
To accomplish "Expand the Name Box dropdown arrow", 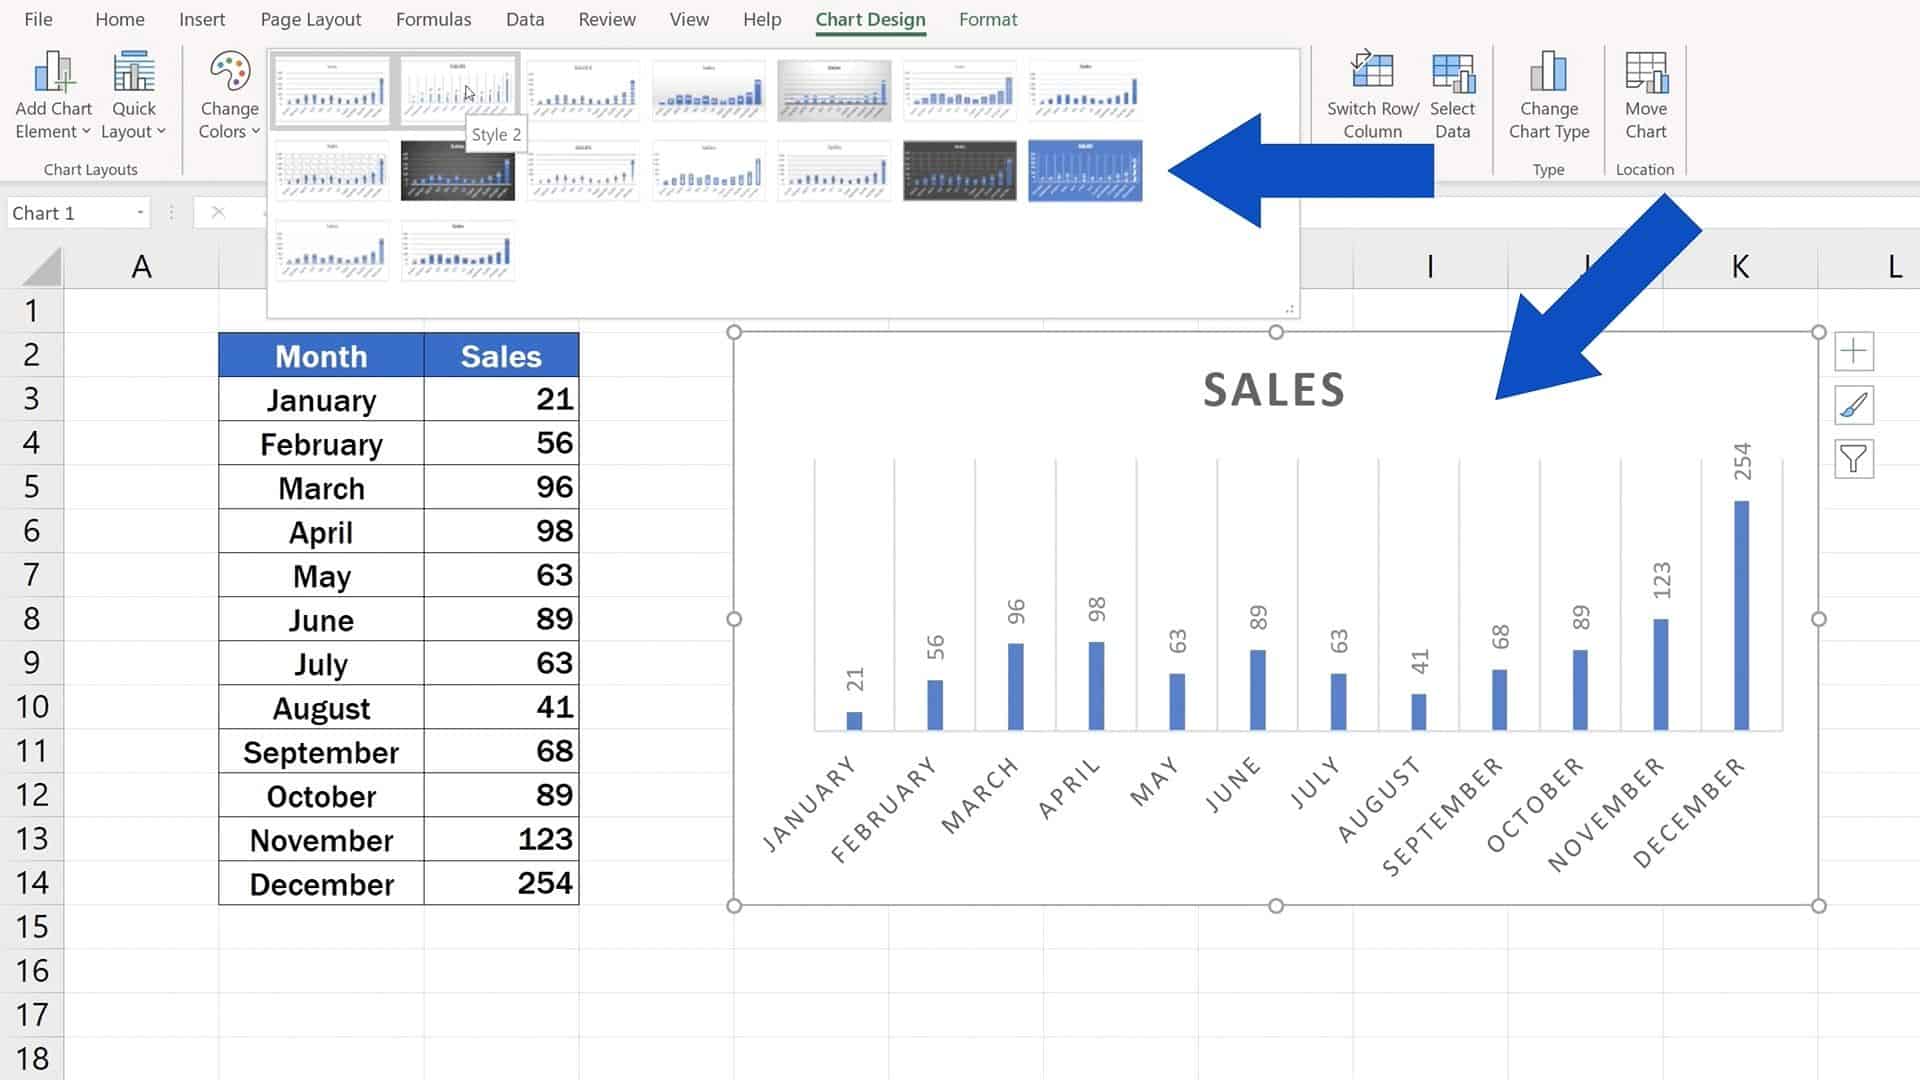I will (x=140, y=212).
